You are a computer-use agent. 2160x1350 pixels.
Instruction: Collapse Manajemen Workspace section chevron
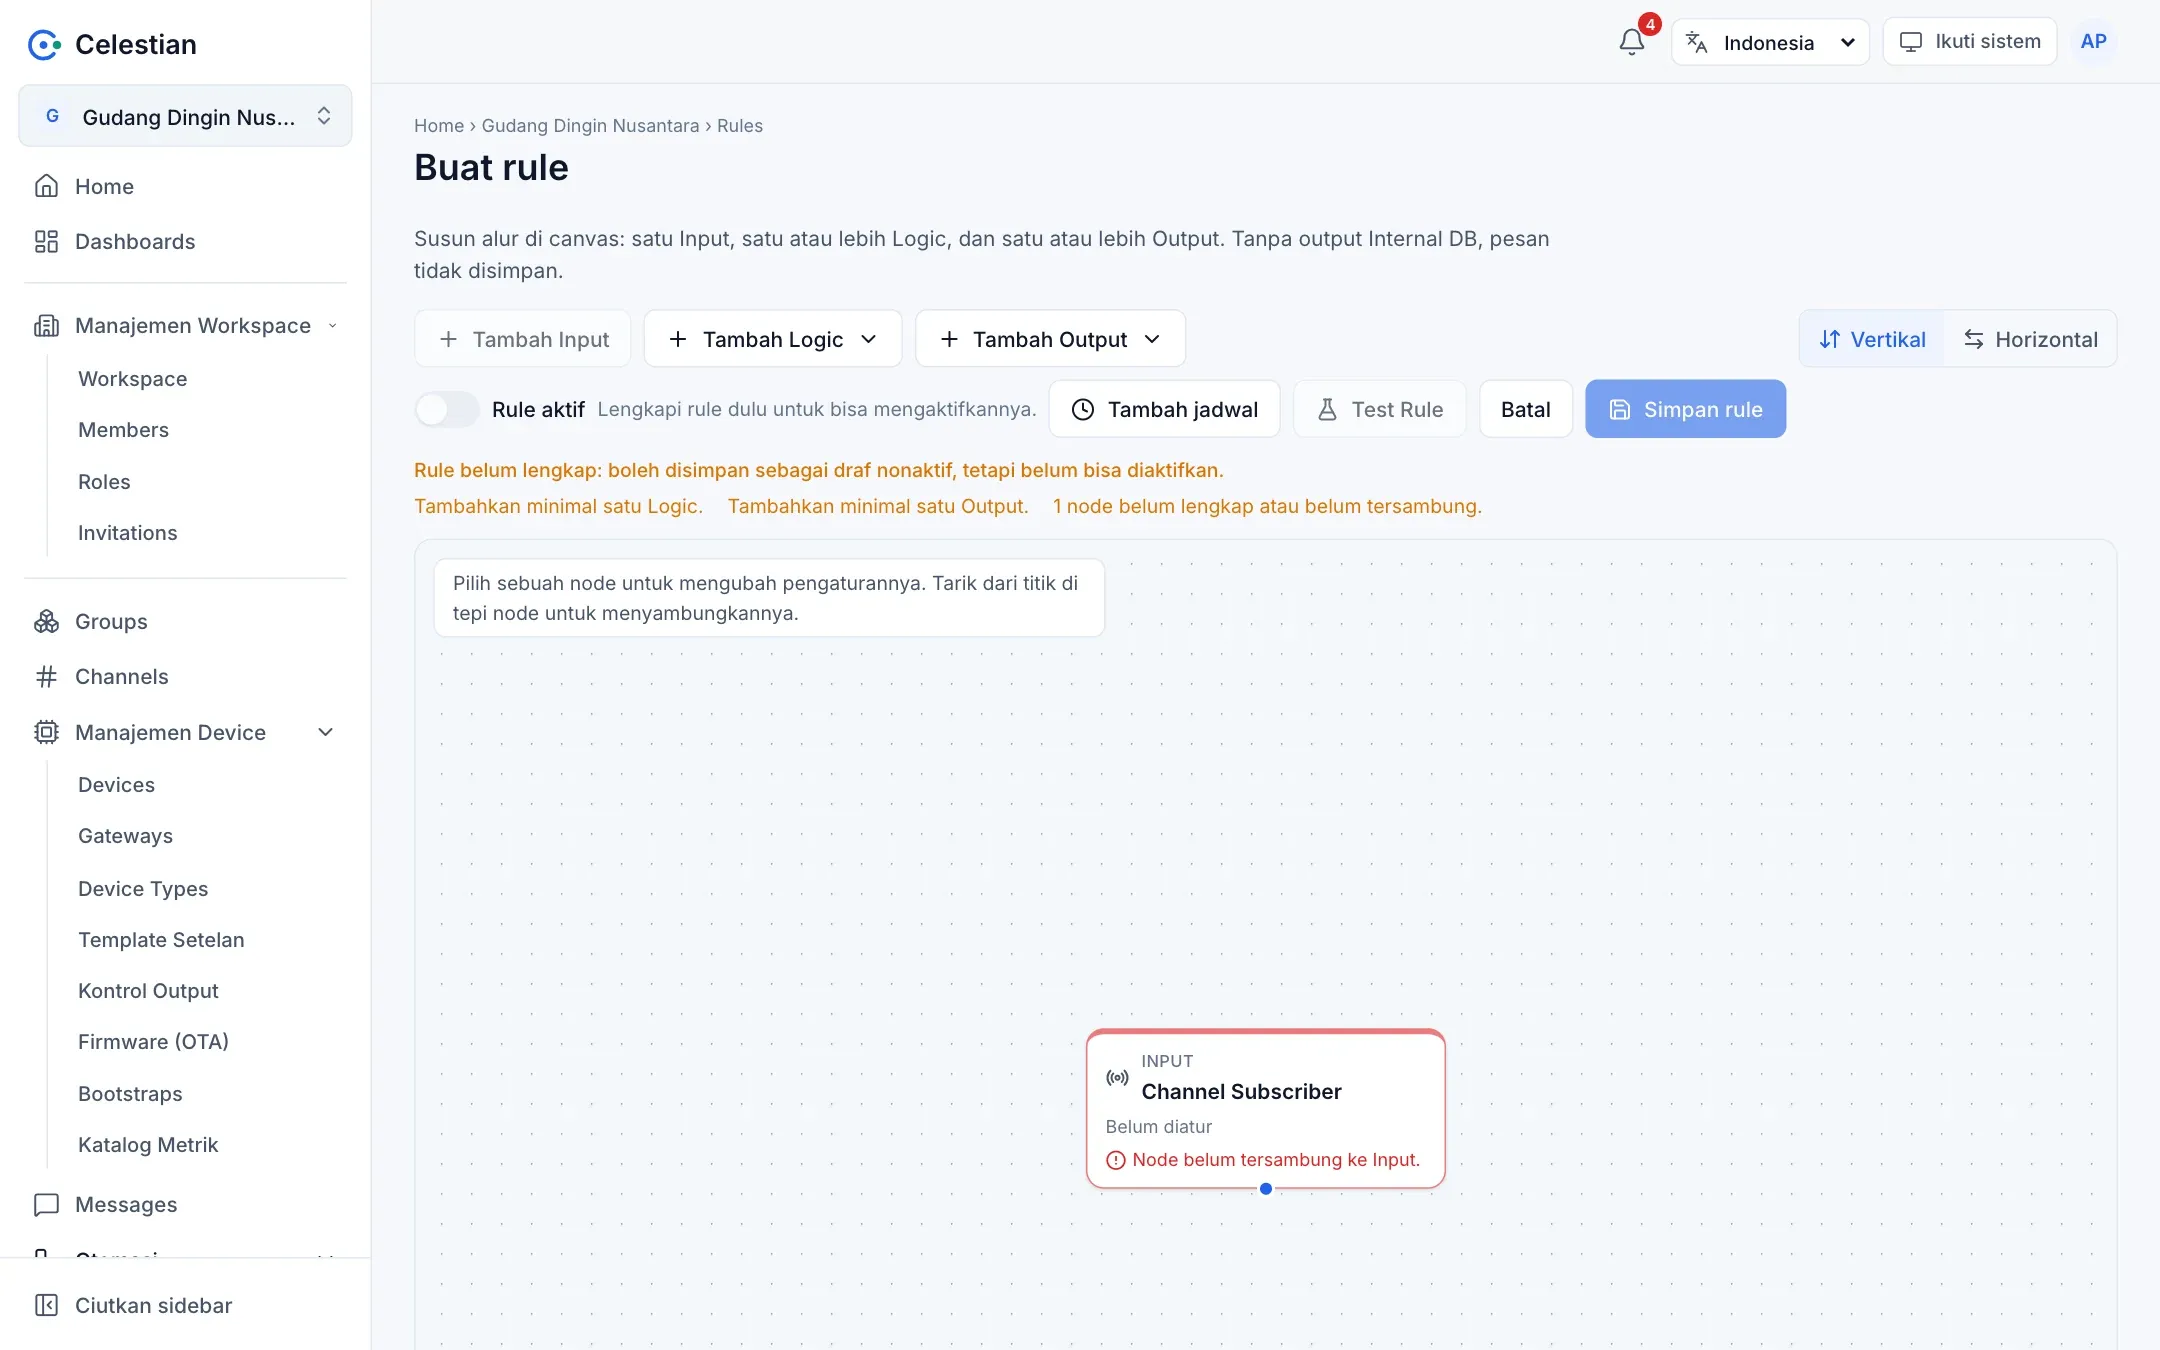[332, 325]
